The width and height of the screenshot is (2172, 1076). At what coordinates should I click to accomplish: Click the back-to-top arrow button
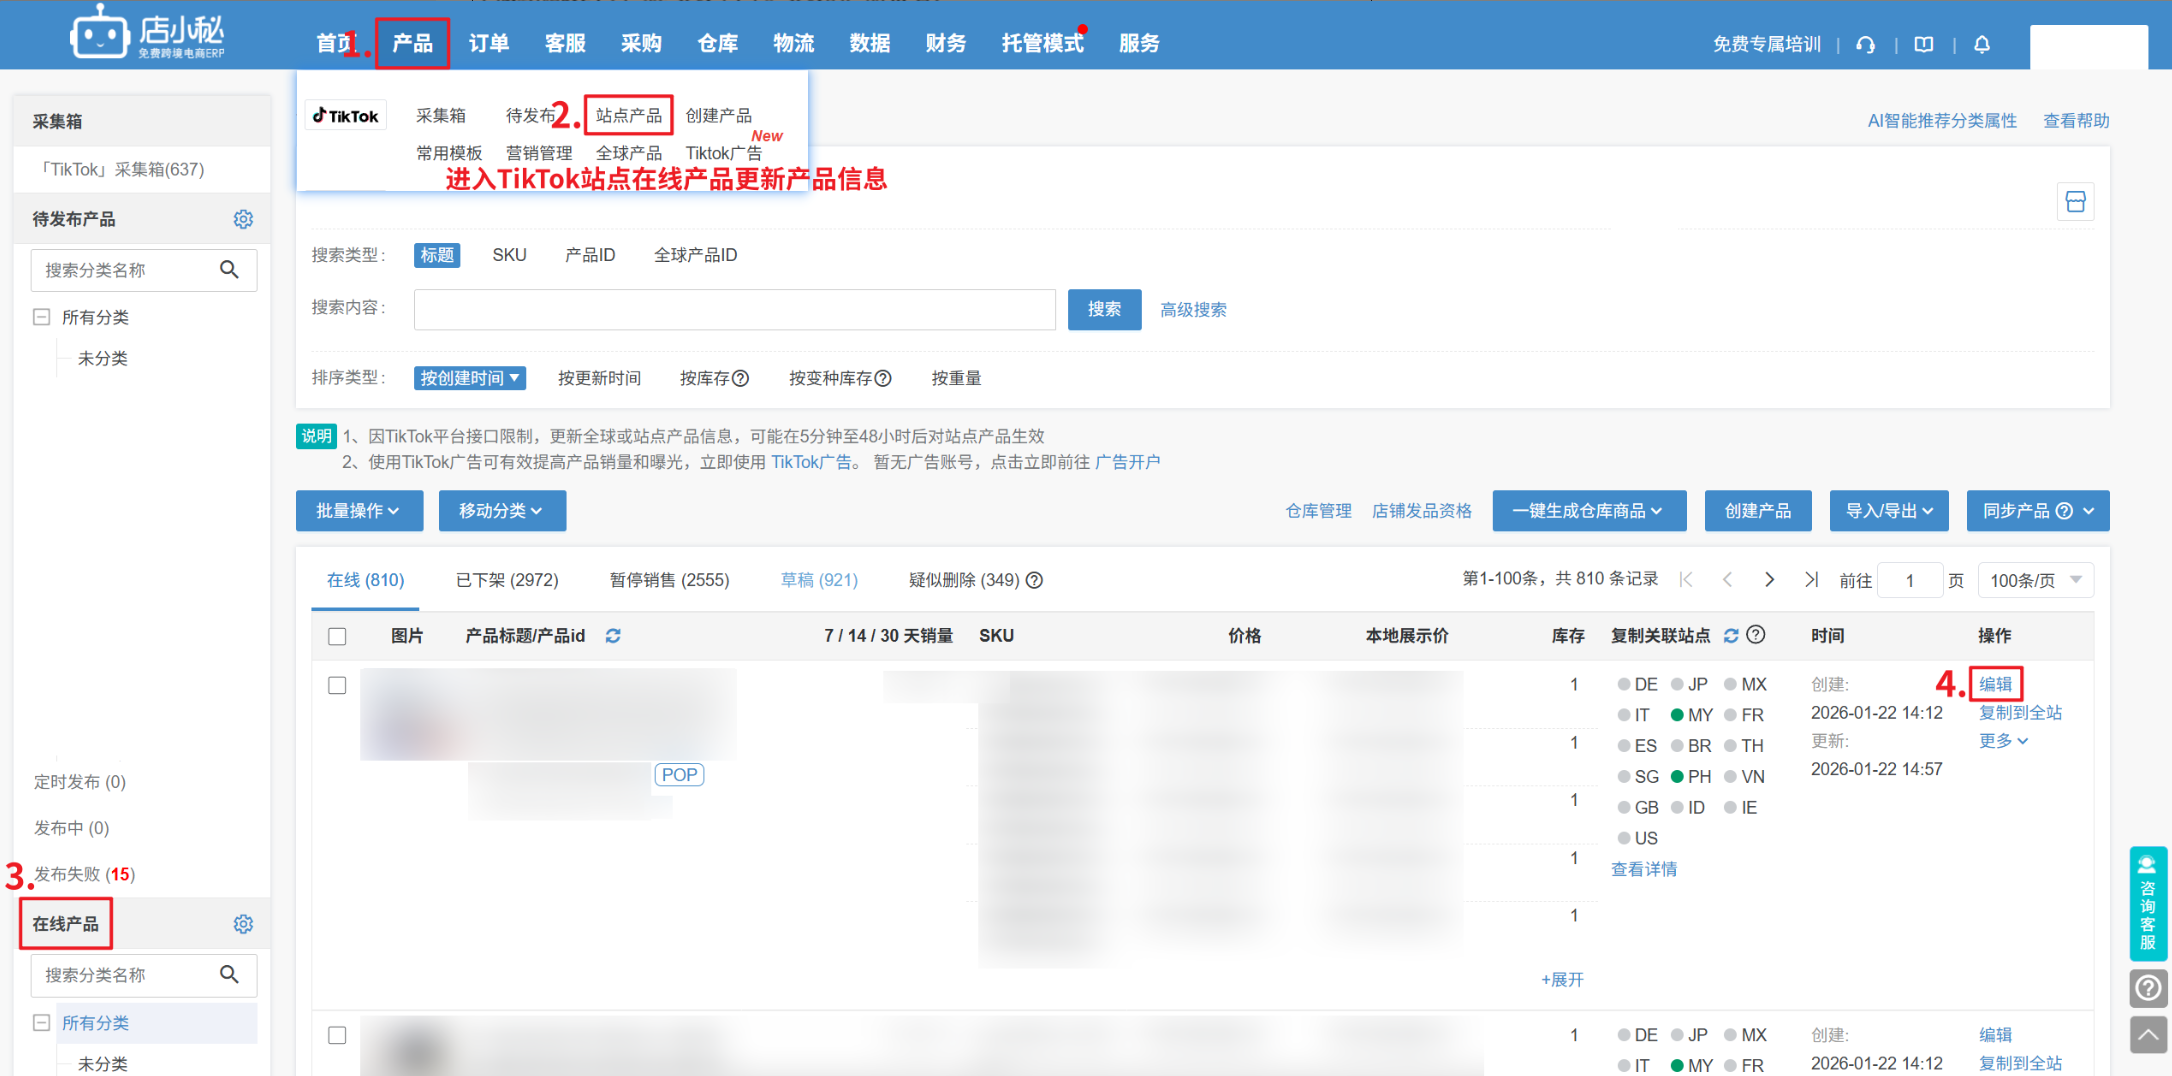point(2147,1035)
